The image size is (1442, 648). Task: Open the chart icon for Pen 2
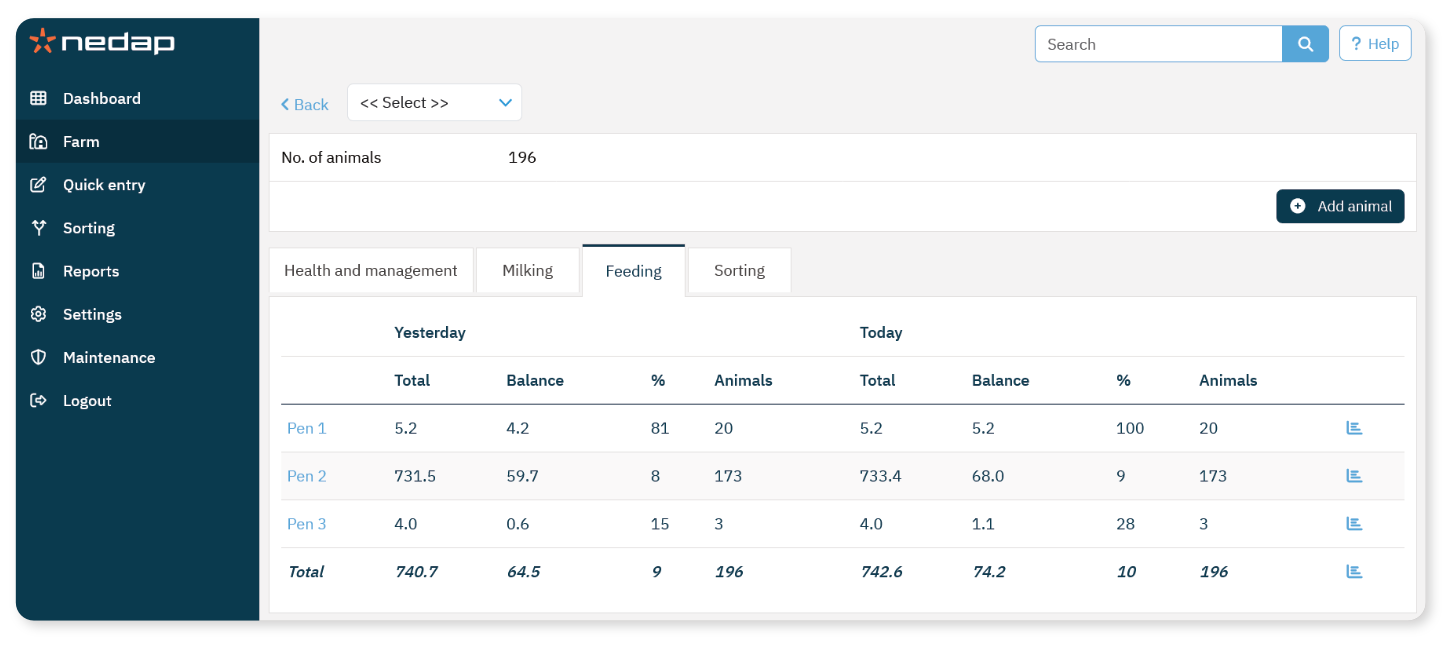point(1354,476)
